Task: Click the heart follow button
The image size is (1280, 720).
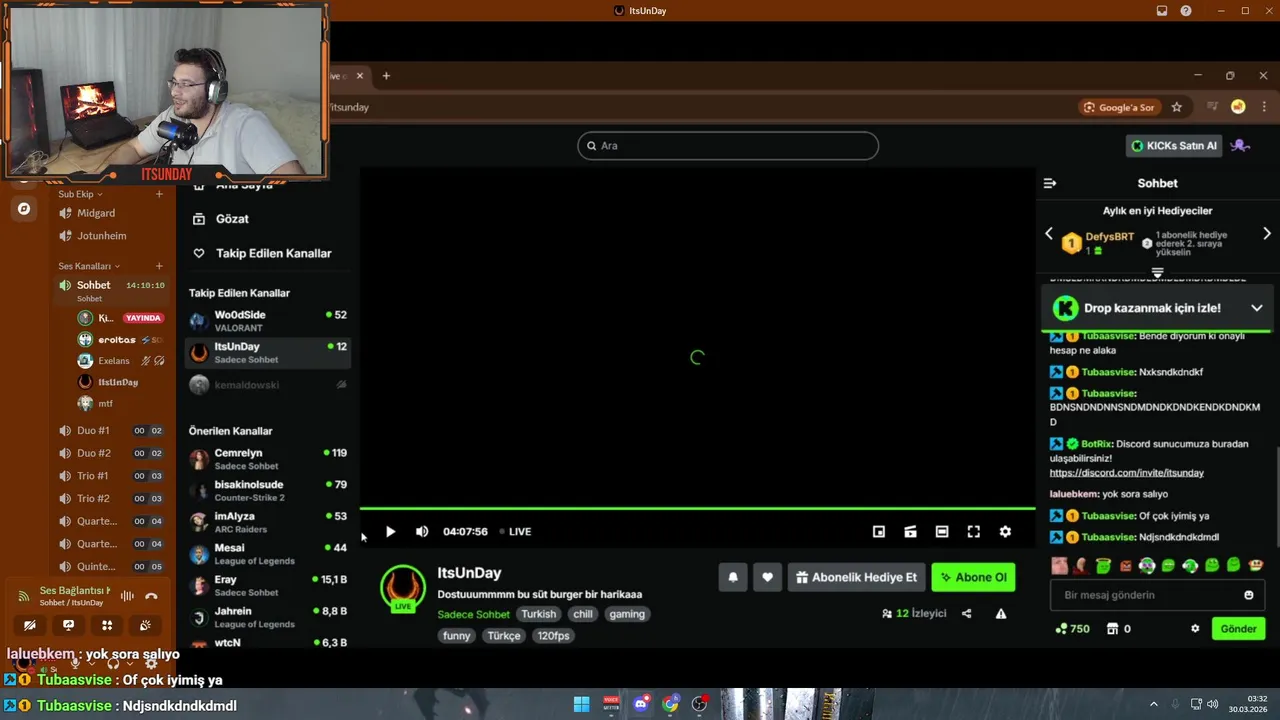Action: pyautogui.click(x=767, y=577)
